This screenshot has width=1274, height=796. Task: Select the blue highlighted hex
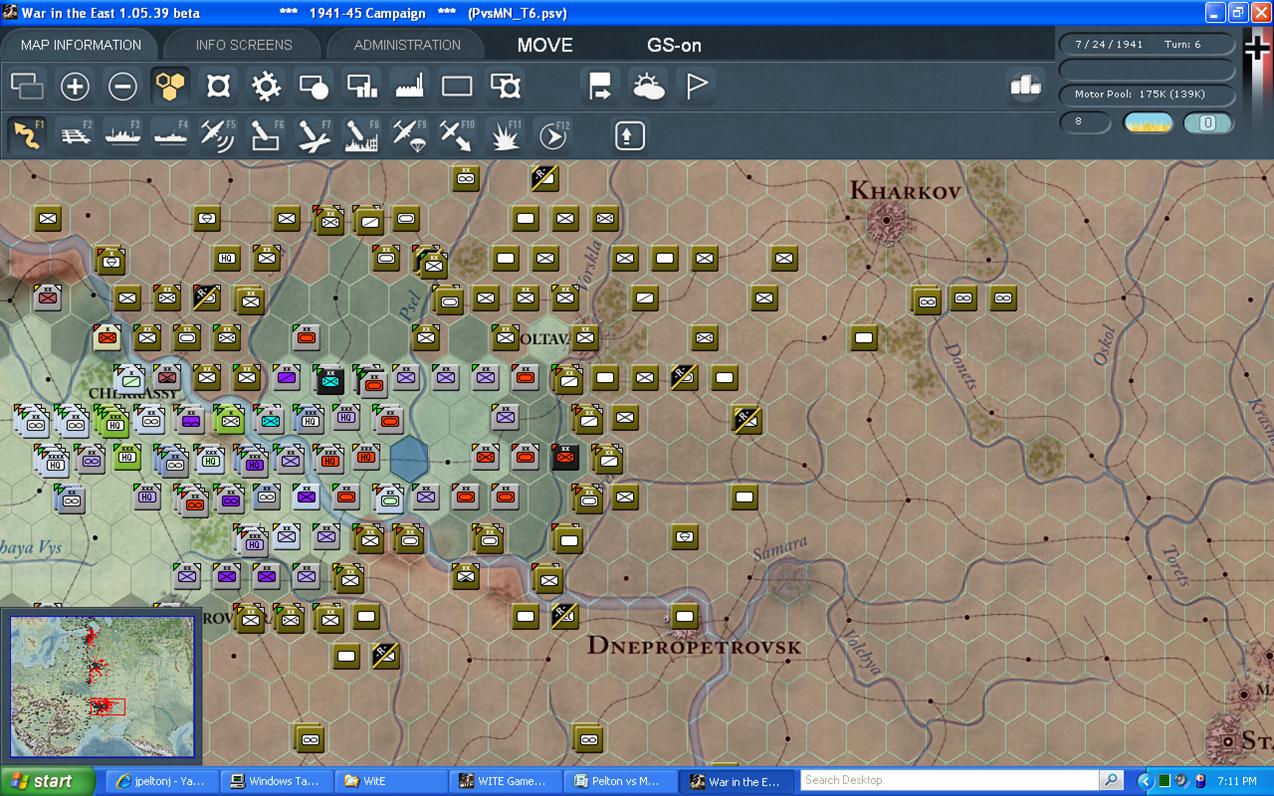click(409, 458)
